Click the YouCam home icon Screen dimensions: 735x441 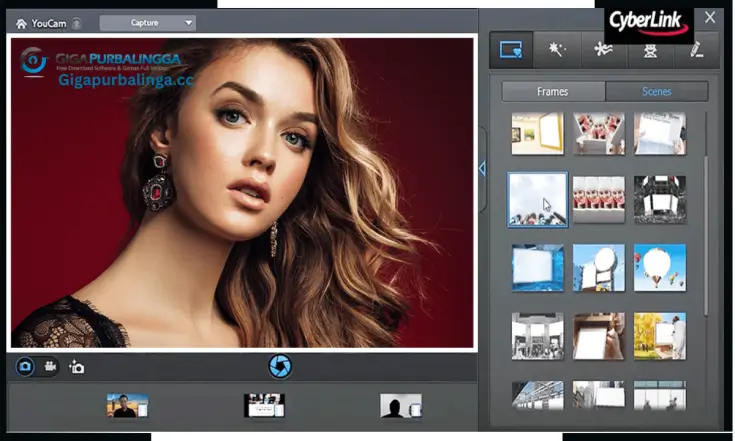[21, 23]
